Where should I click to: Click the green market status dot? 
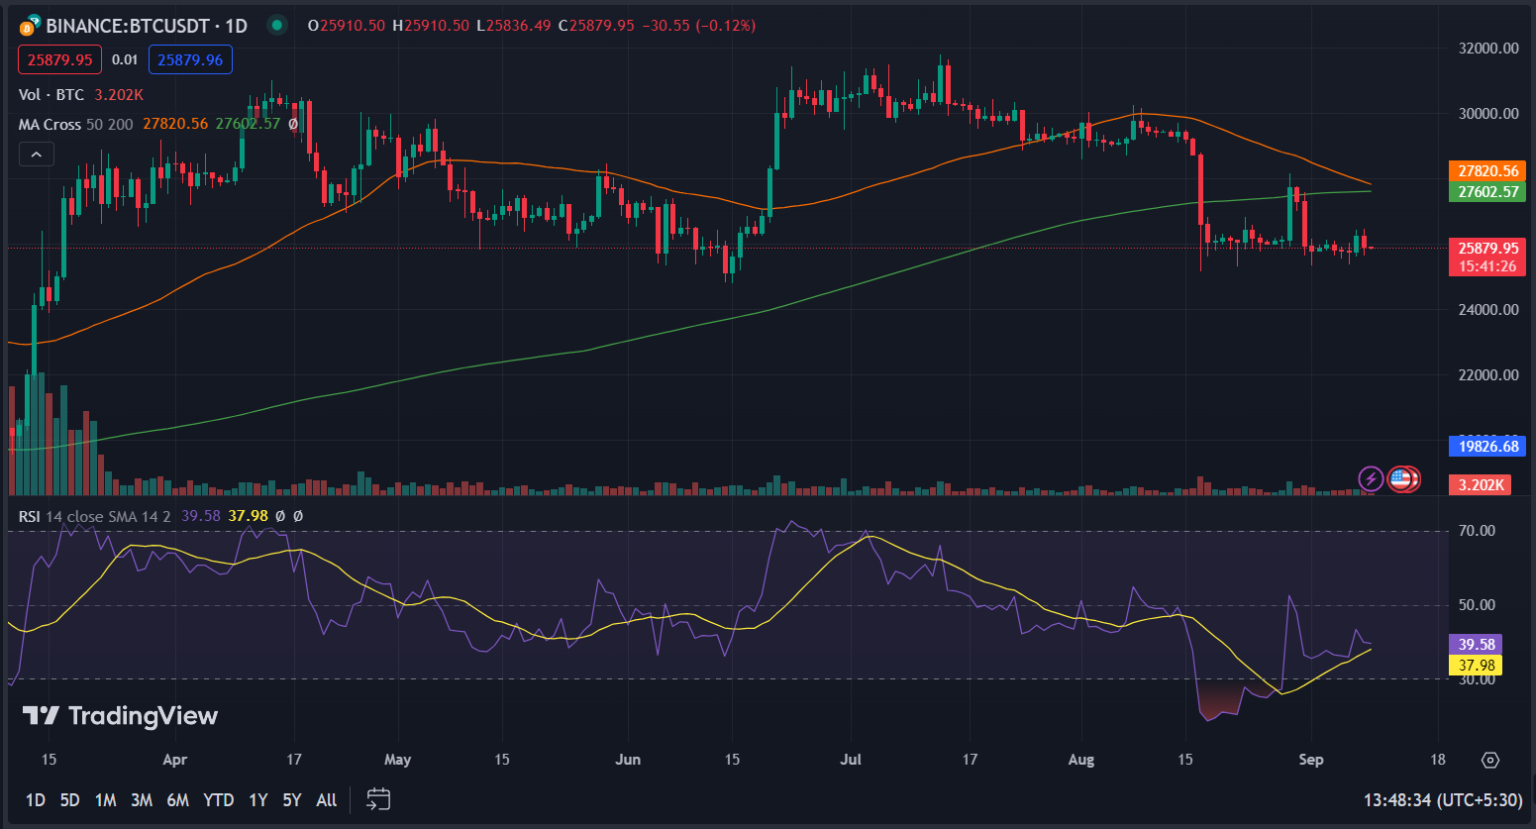click(x=277, y=25)
